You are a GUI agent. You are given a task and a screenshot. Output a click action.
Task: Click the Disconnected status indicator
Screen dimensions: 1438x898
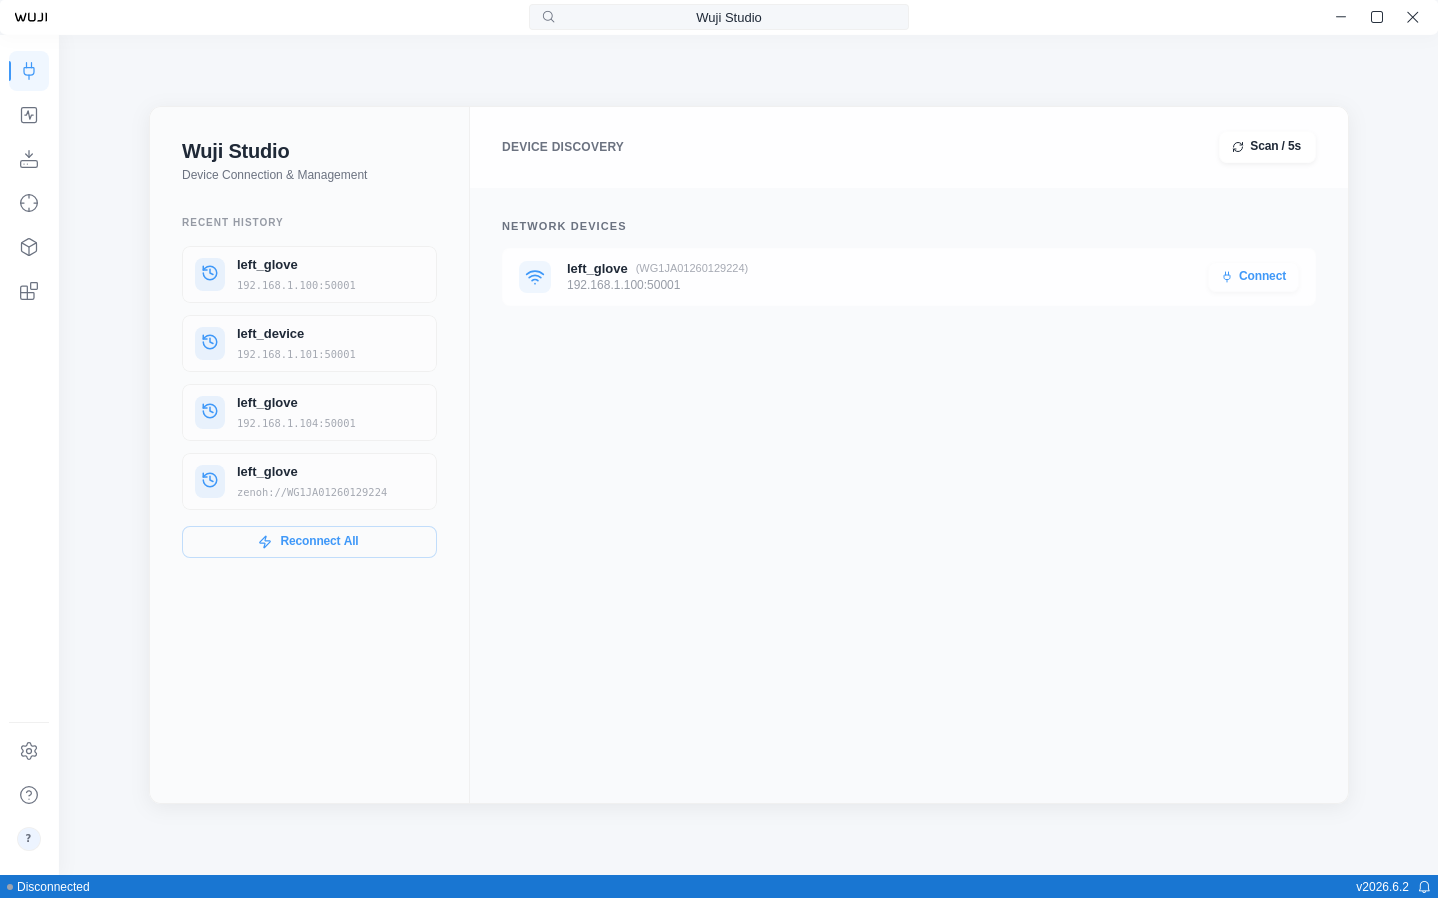(x=48, y=887)
